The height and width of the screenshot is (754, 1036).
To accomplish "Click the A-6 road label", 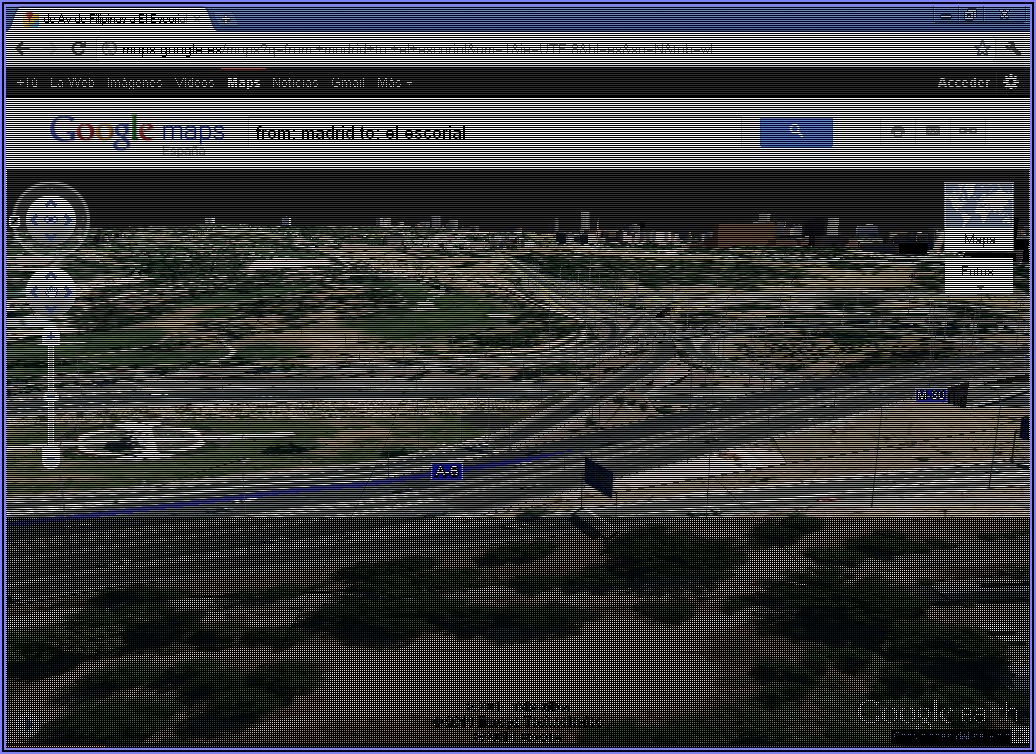I will [447, 471].
